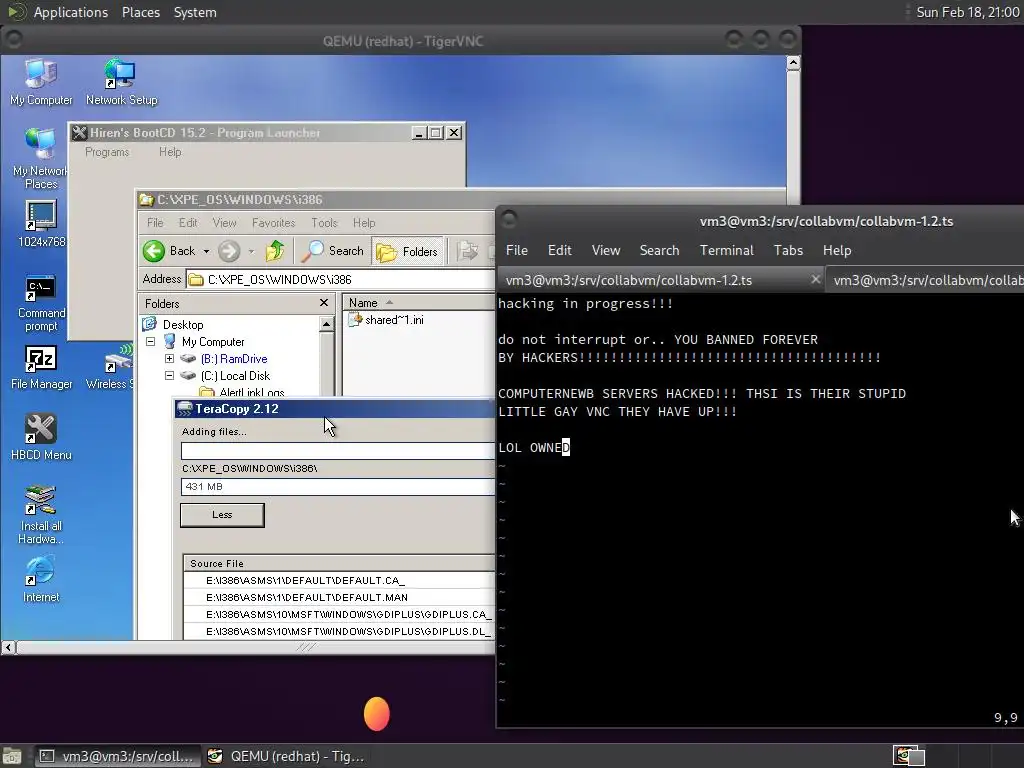The image size is (1024, 768).
Task: Open Programs menu in Hiren's launcher
Action: click(x=107, y=152)
